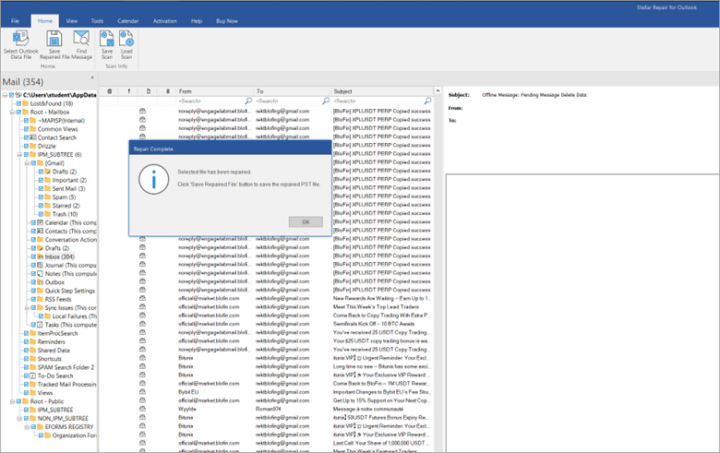Click the deleted-items column header icon

(110, 91)
